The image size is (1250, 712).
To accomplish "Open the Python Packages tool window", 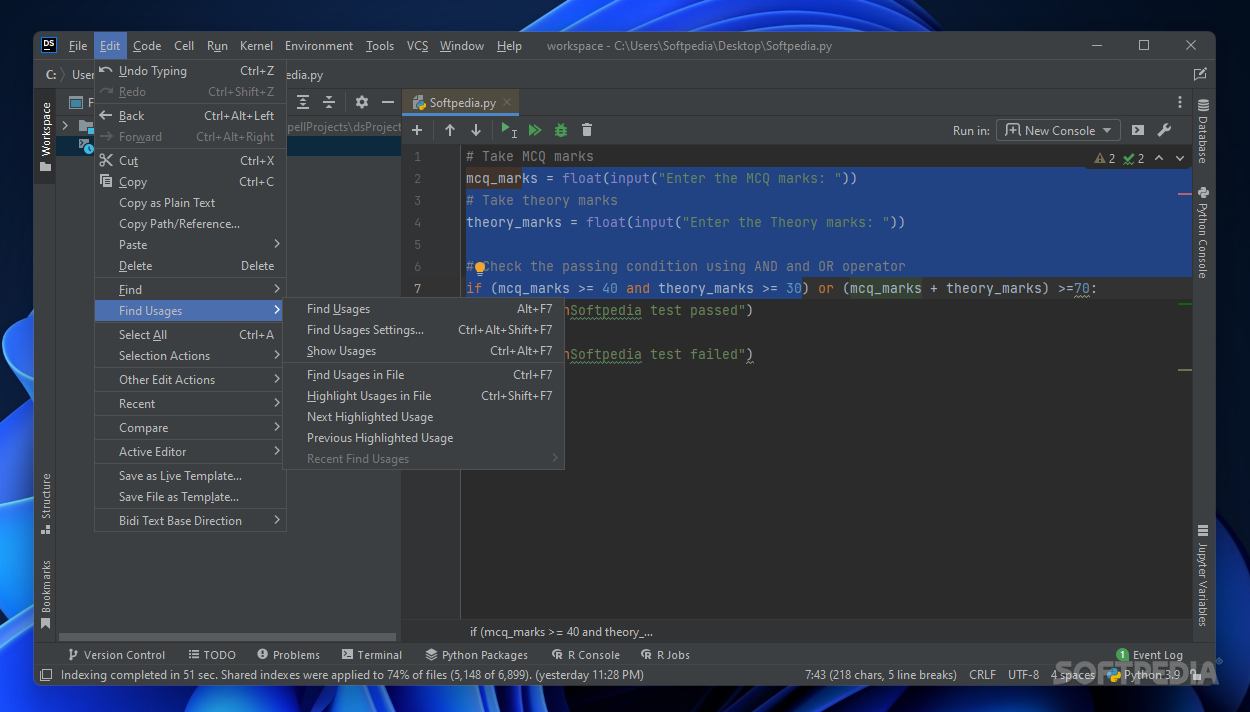I will click(x=476, y=655).
